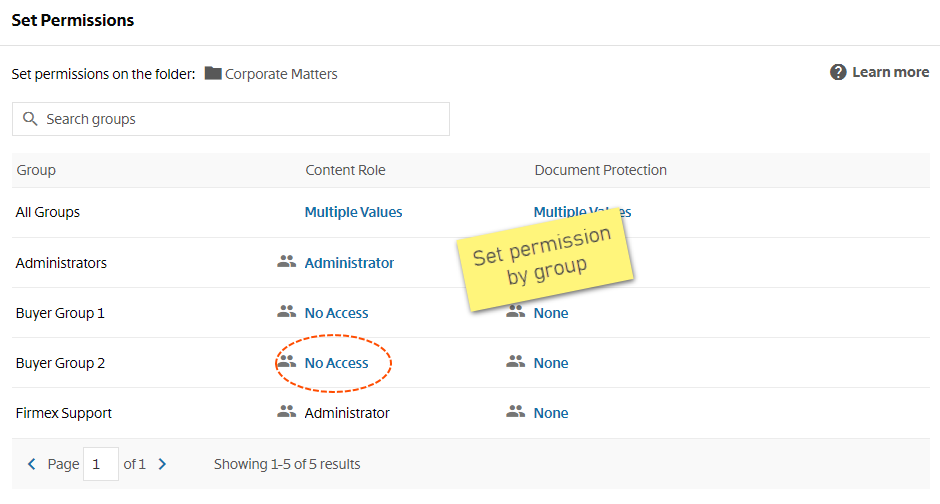Image resolution: width=940 pixels, height=504 pixels.
Task: Click content role group icon for Buyer Group 2
Action: [x=287, y=361]
